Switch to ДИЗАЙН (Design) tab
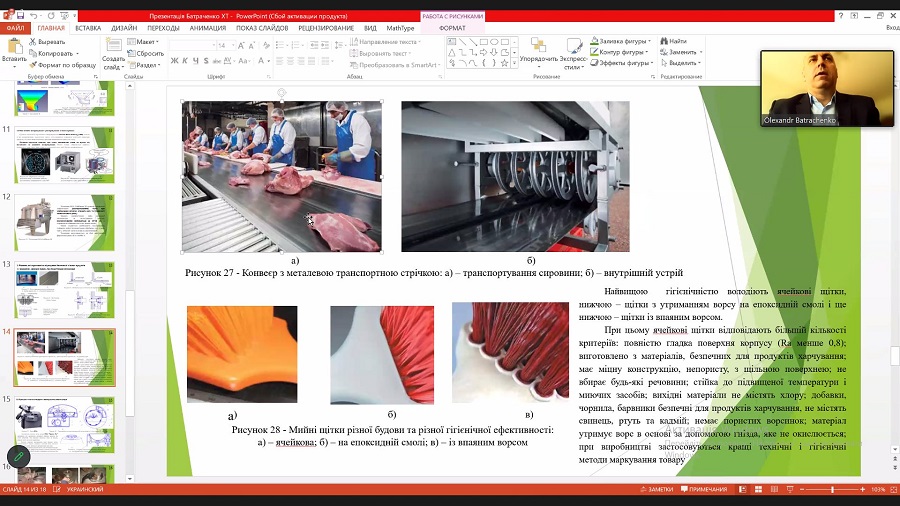This screenshot has height=506, width=900. point(124,28)
